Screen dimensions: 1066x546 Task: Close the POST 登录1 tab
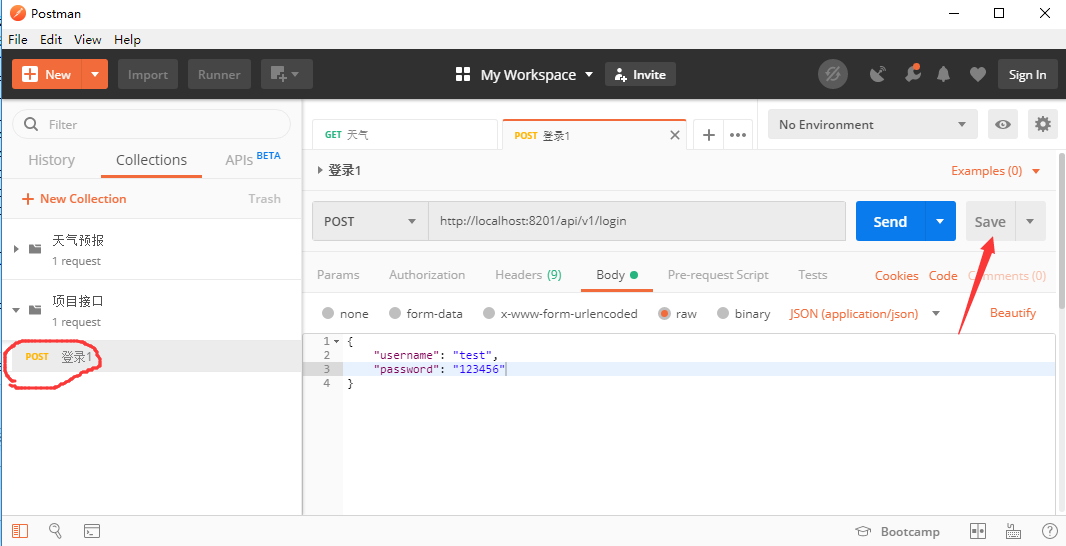[675, 135]
